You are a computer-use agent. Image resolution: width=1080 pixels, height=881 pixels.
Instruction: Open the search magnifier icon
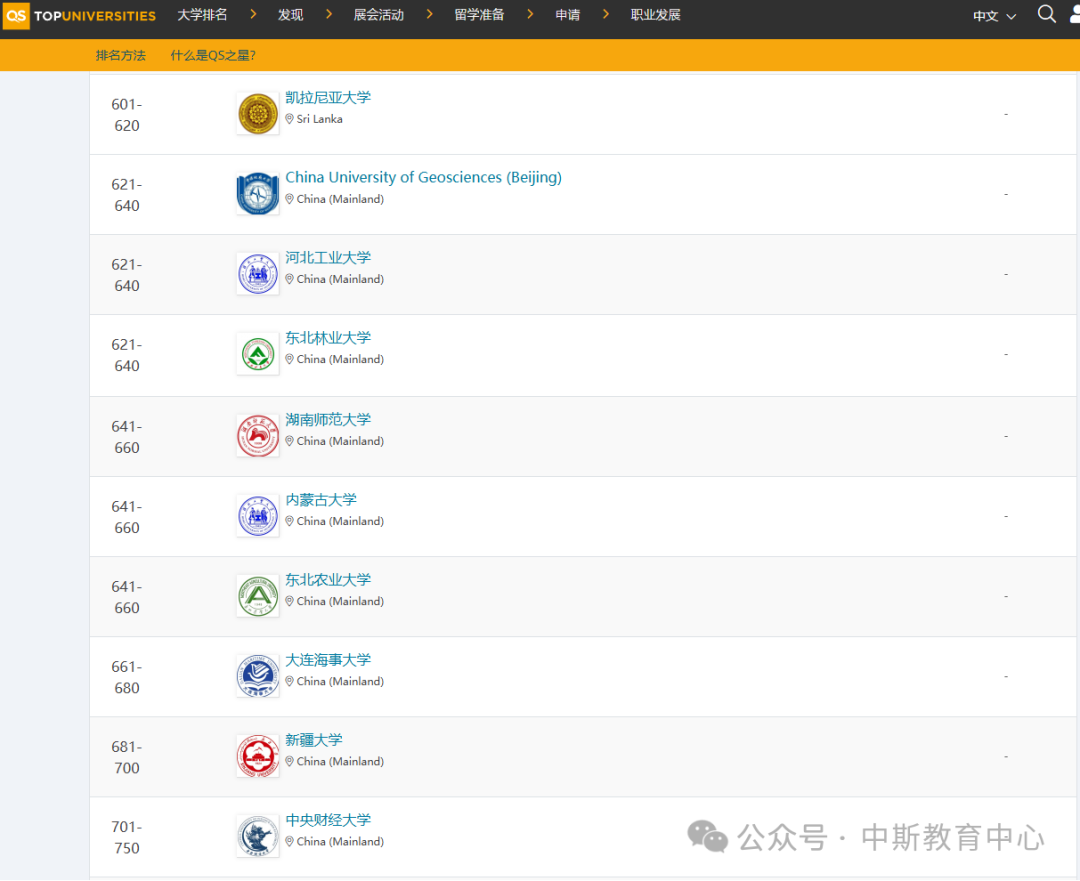click(x=1046, y=14)
